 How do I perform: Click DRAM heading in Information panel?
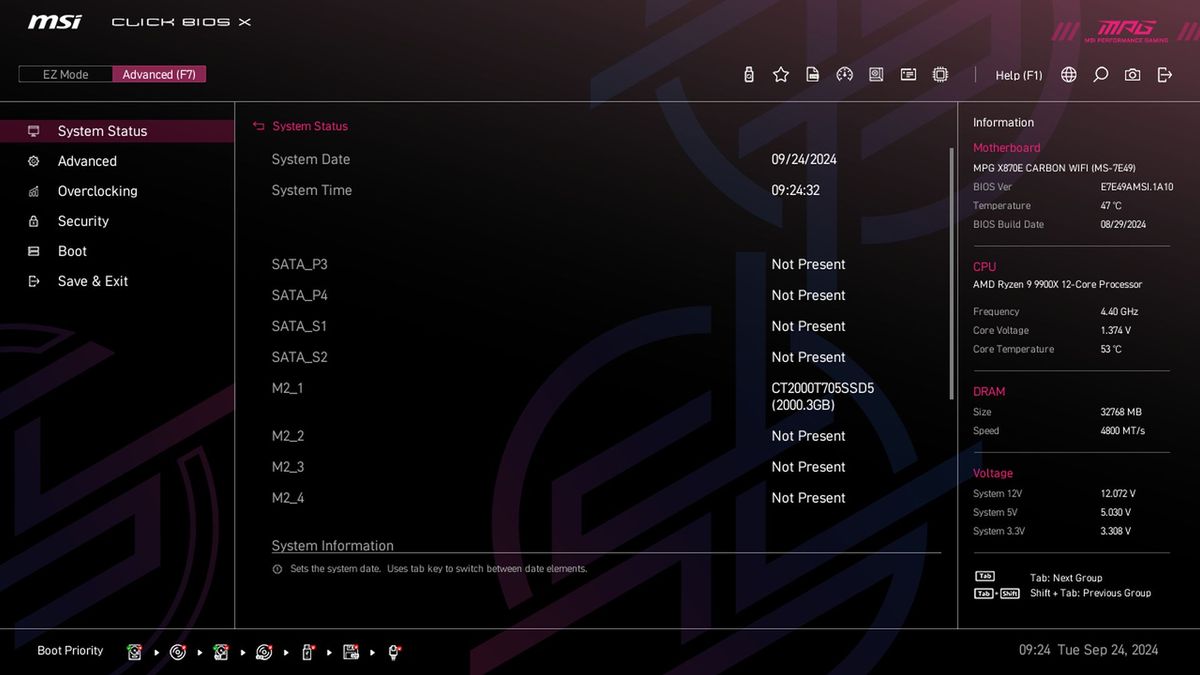pos(989,392)
